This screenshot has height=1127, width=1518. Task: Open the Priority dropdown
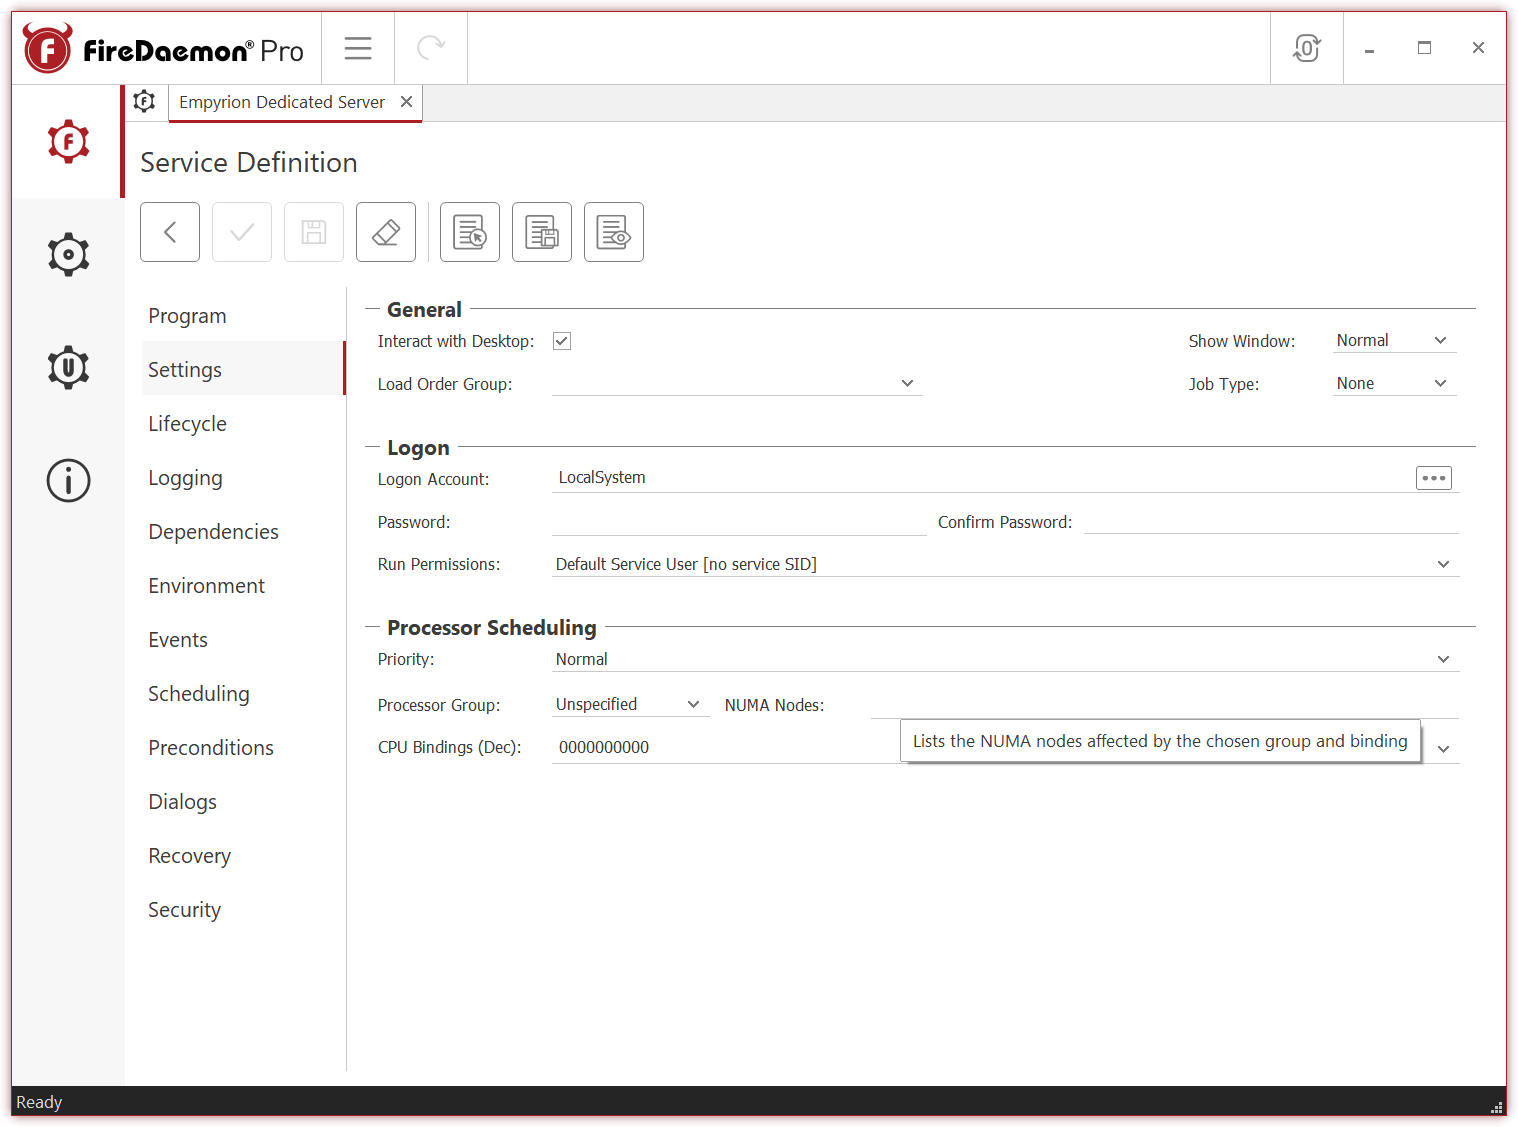point(1005,659)
